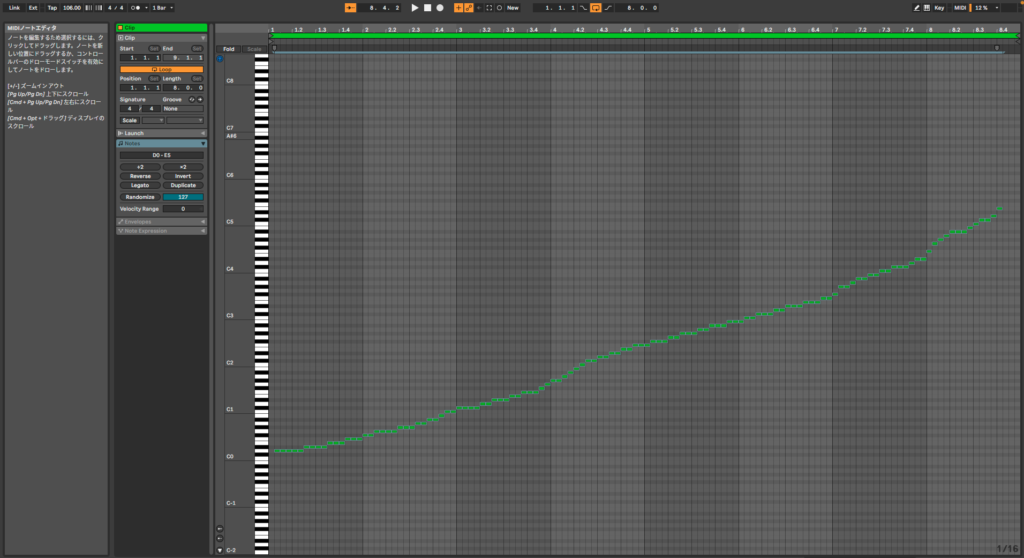The width and height of the screenshot is (1024, 558).
Task: Click the Reverse notes button
Action: [x=140, y=176]
